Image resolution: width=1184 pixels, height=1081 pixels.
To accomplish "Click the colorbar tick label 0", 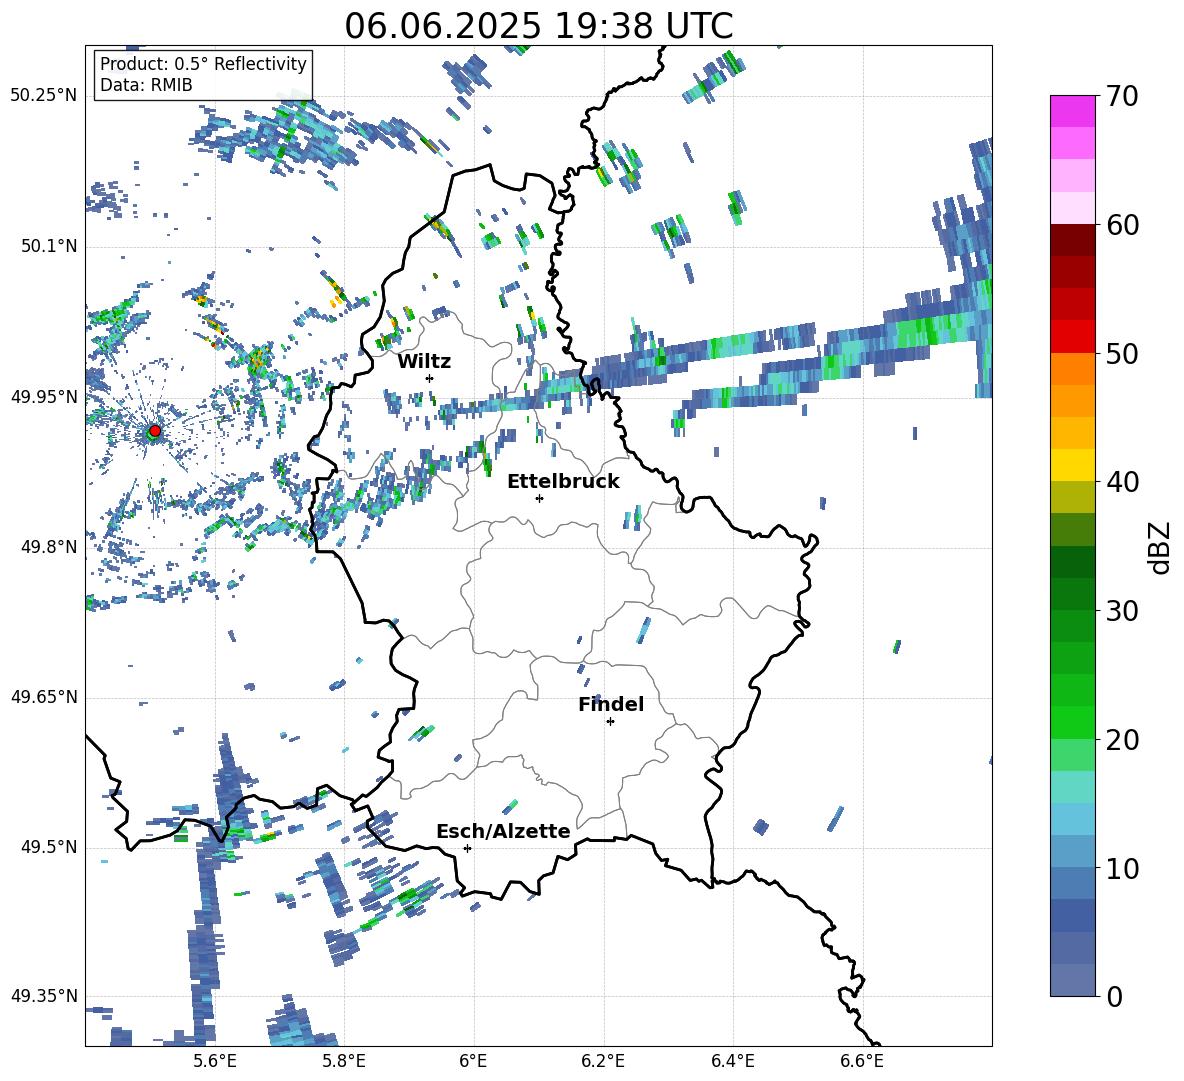I will point(1114,996).
